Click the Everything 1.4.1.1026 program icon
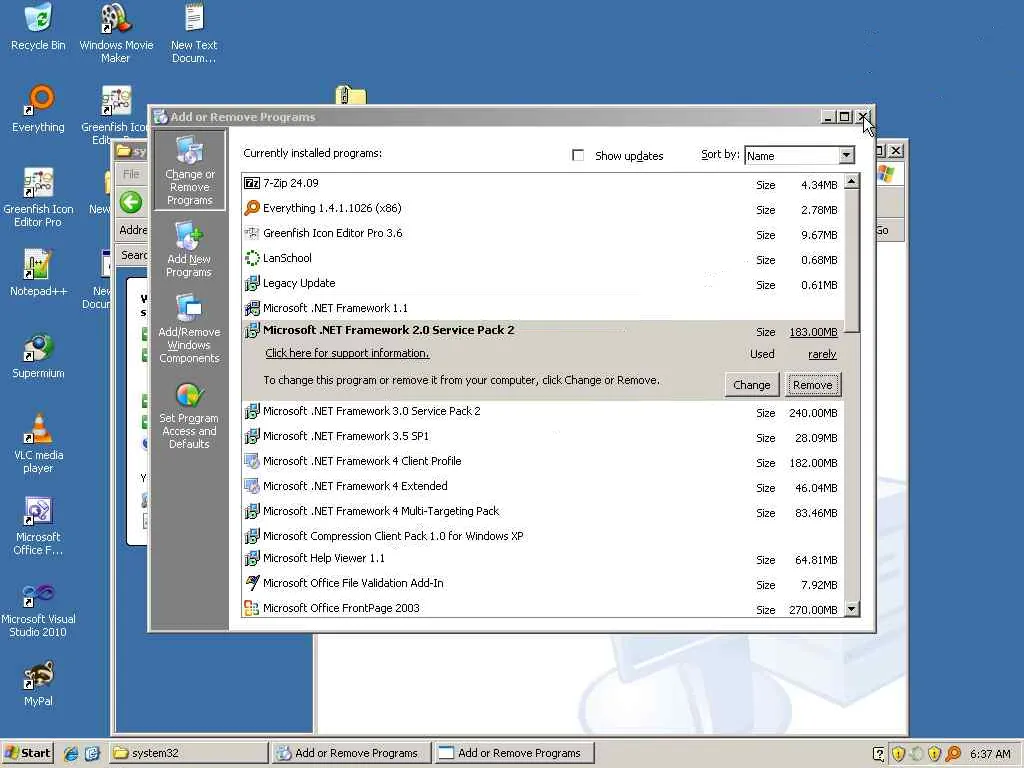This screenshot has width=1024, height=768. (251, 208)
